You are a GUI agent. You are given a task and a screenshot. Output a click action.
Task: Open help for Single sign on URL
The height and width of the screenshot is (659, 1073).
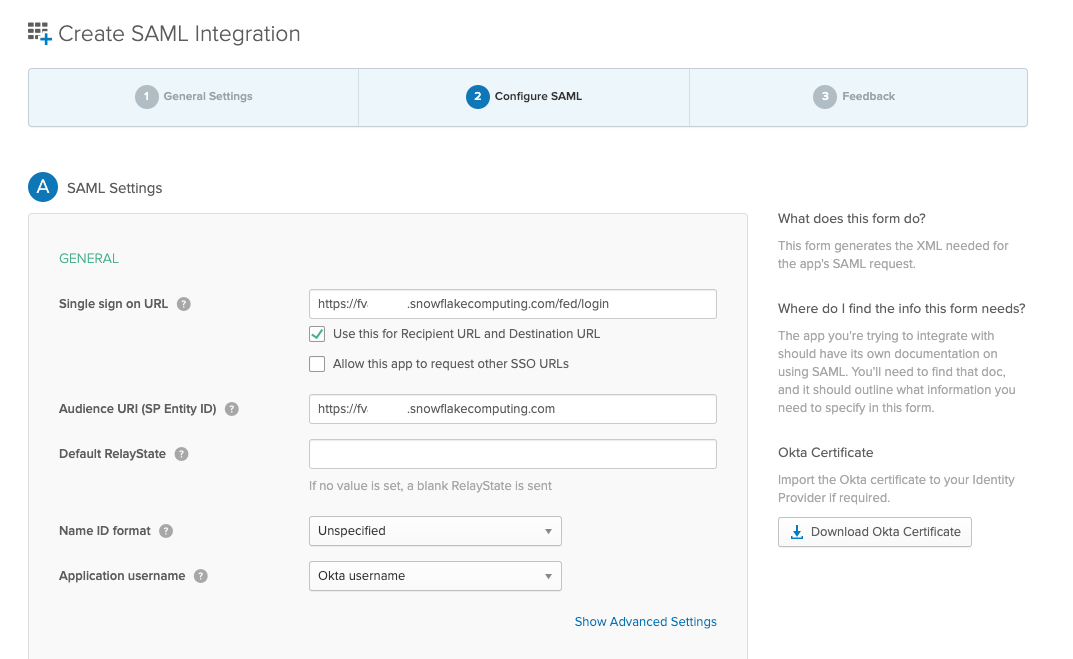click(183, 304)
